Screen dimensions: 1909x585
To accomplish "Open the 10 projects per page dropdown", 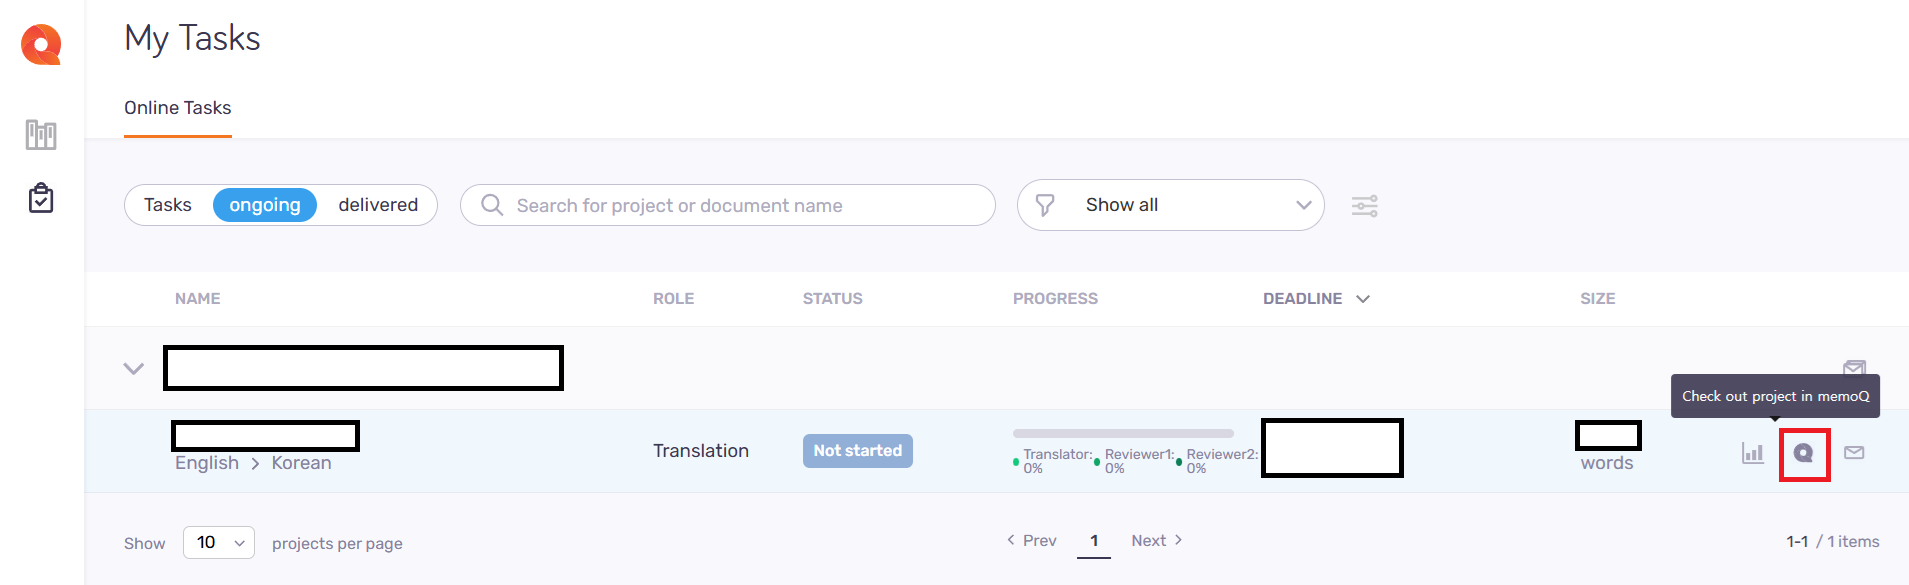I will click(x=219, y=542).
